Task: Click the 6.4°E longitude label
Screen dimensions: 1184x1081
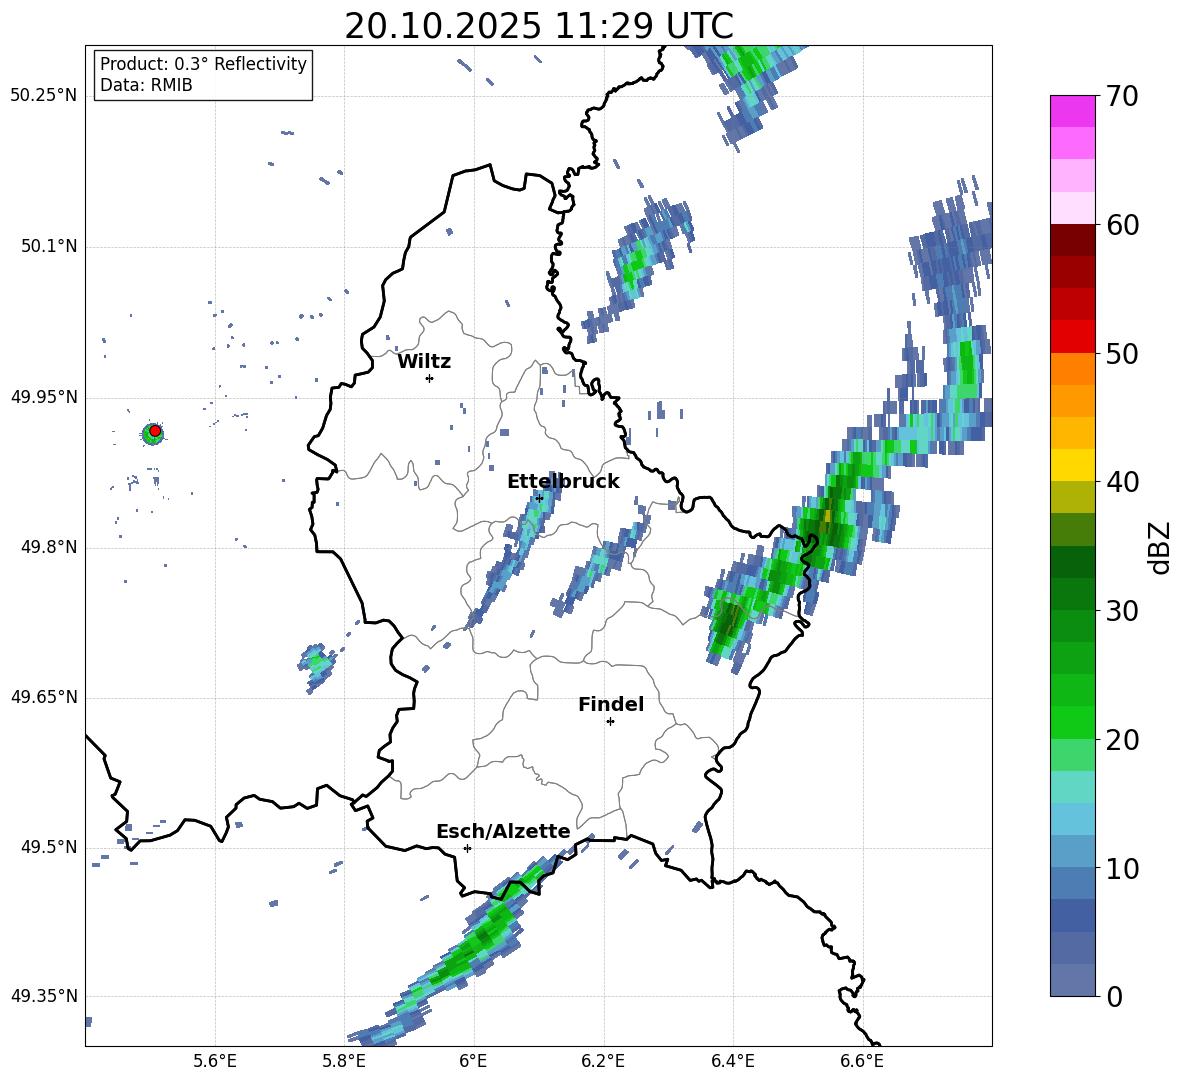Action: pyautogui.click(x=732, y=1061)
